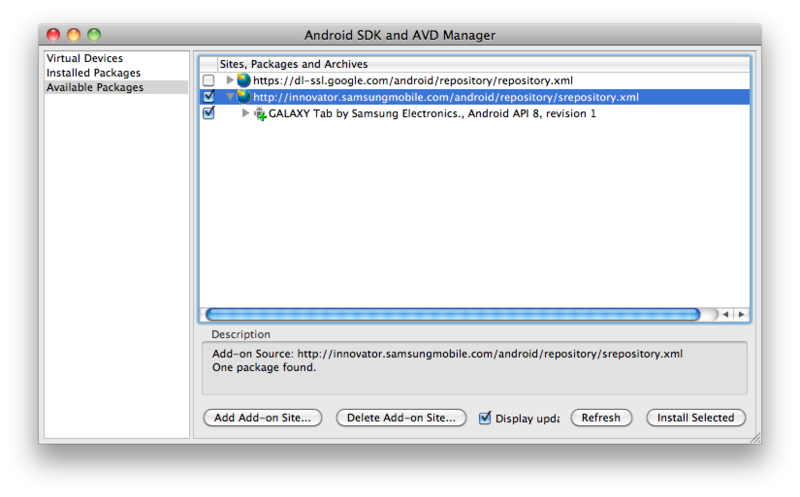Click Delete Add-on Site button
Viewport: 800px width, 497px height.
(x=401, y=417)
